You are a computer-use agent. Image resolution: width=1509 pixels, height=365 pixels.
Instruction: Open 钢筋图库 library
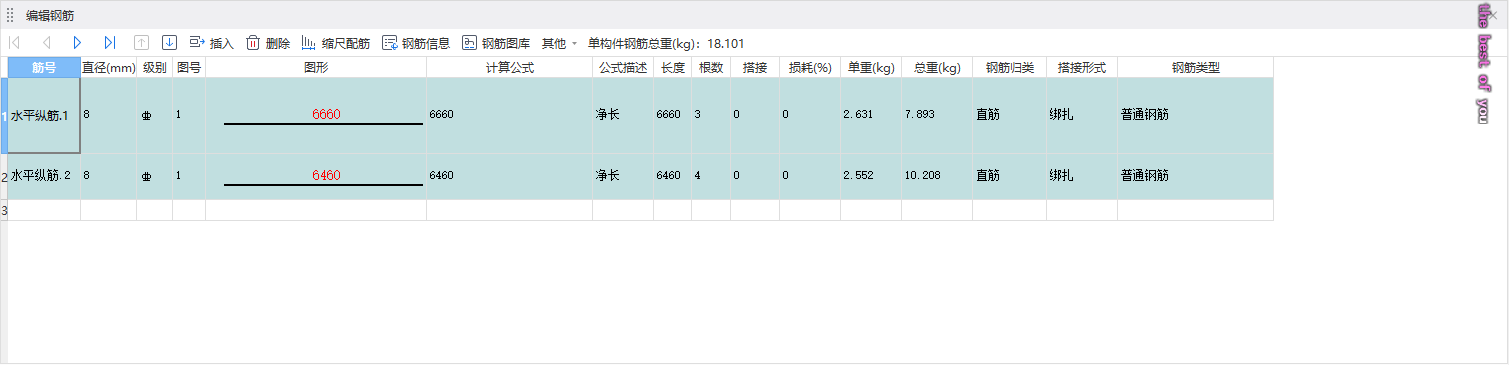tap(496, 43)
